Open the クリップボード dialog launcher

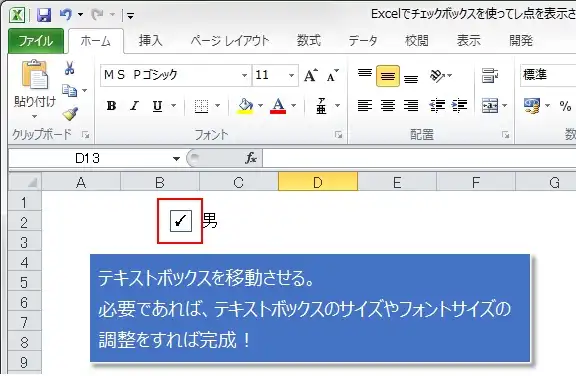[86, 135]
